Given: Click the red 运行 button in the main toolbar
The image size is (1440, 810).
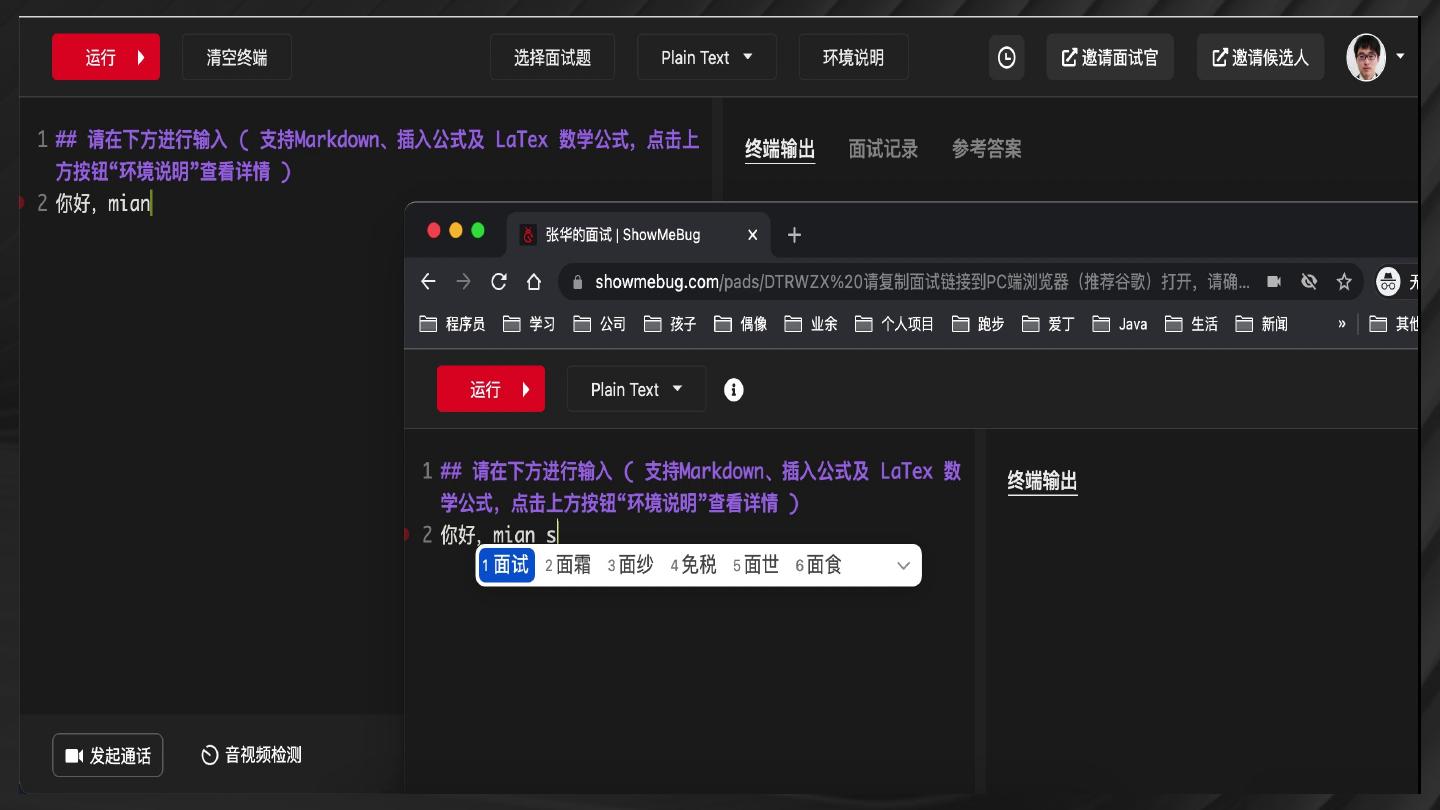Looking at the screenshot, I should (106, 57).
